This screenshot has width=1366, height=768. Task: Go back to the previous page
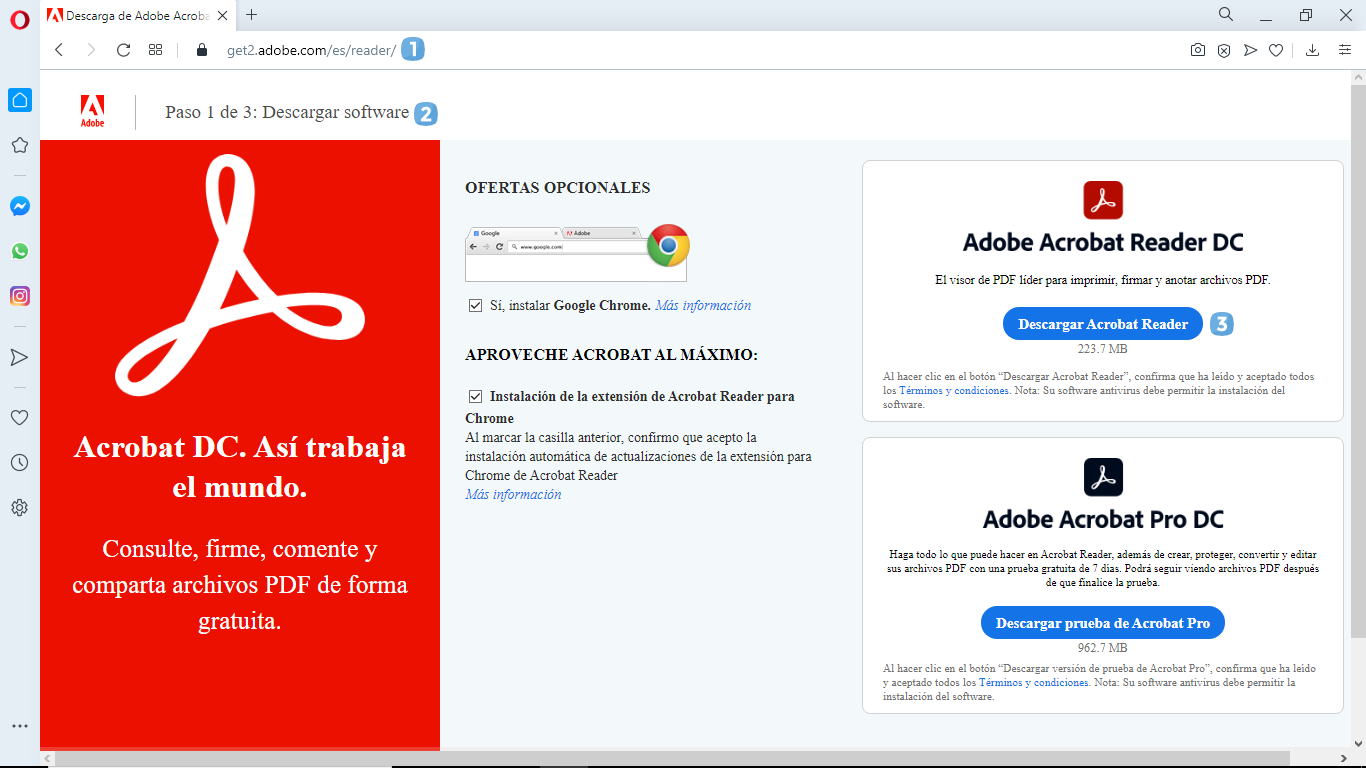click(59, 50)
